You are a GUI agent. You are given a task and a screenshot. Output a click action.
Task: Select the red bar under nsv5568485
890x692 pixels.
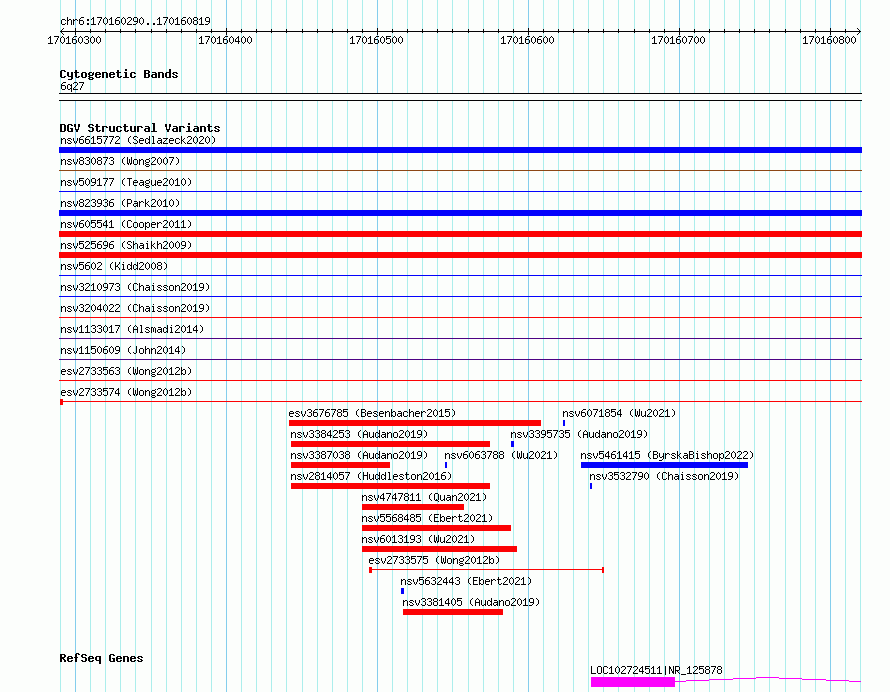click(x=436, y=528)
